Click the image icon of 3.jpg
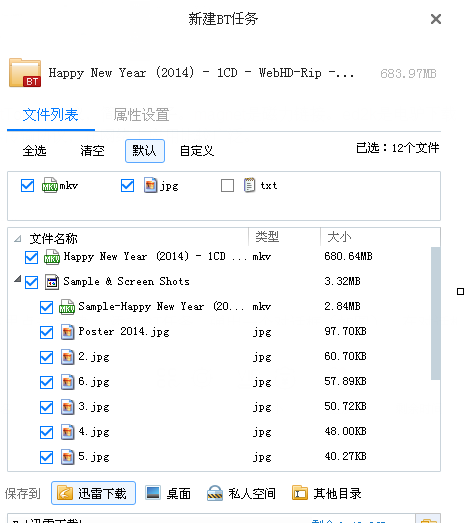Screen dimensions: 476x523 pyautogui.click(x=67, y=407)
